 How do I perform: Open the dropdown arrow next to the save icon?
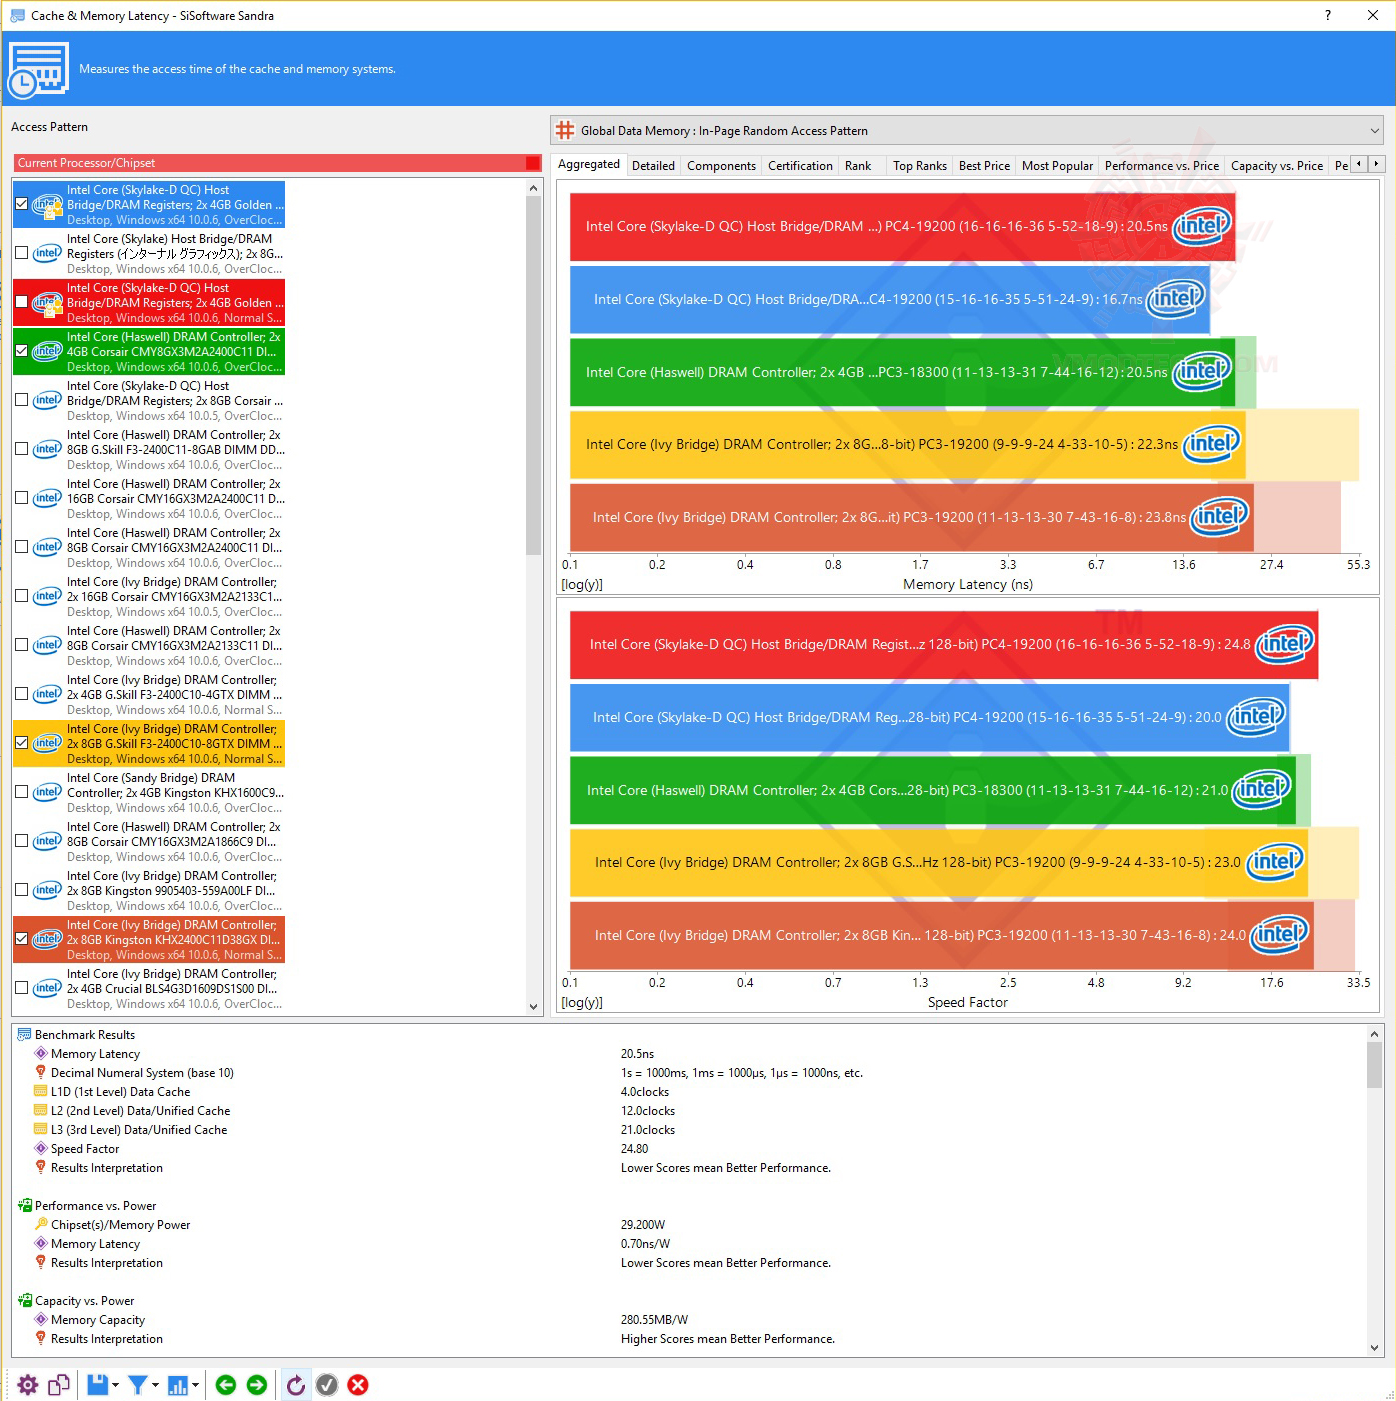115,1385
